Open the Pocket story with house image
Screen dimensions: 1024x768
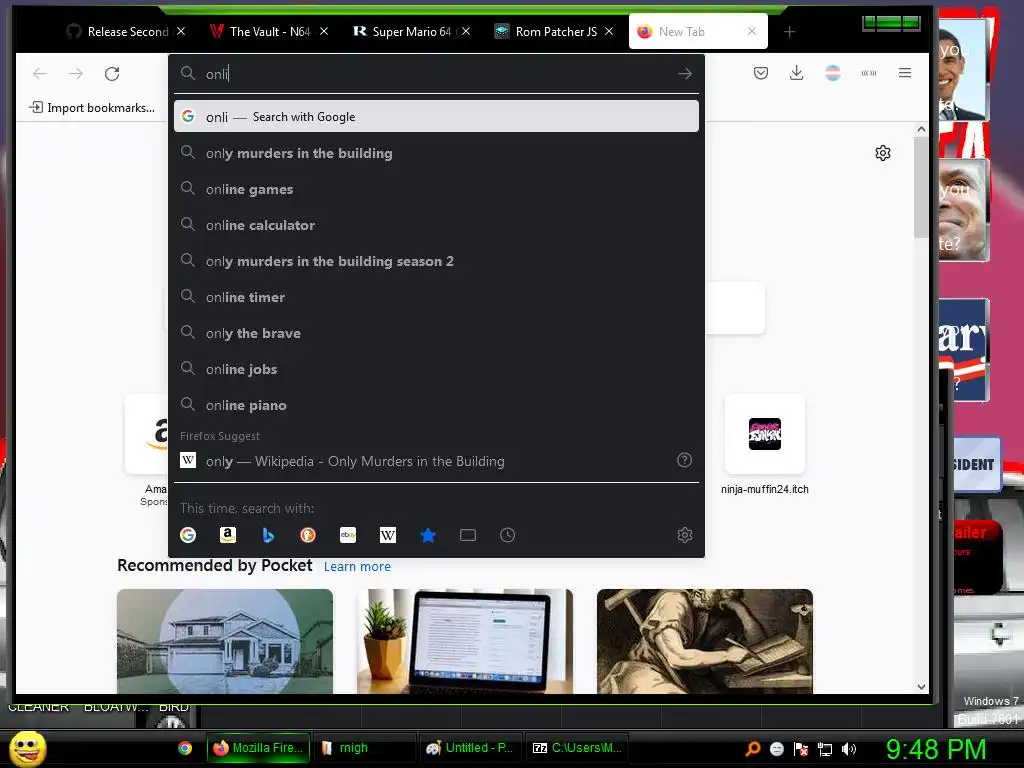[x=225, y=641]
